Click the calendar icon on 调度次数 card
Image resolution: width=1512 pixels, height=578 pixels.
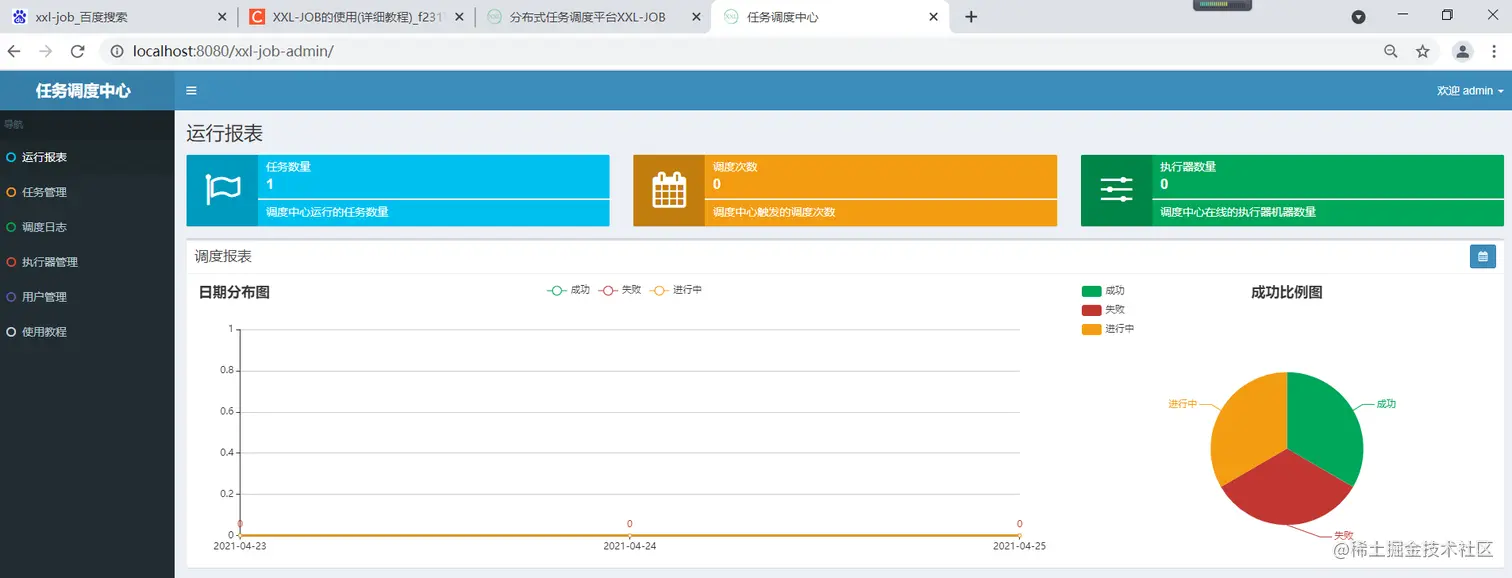(669, 190)
